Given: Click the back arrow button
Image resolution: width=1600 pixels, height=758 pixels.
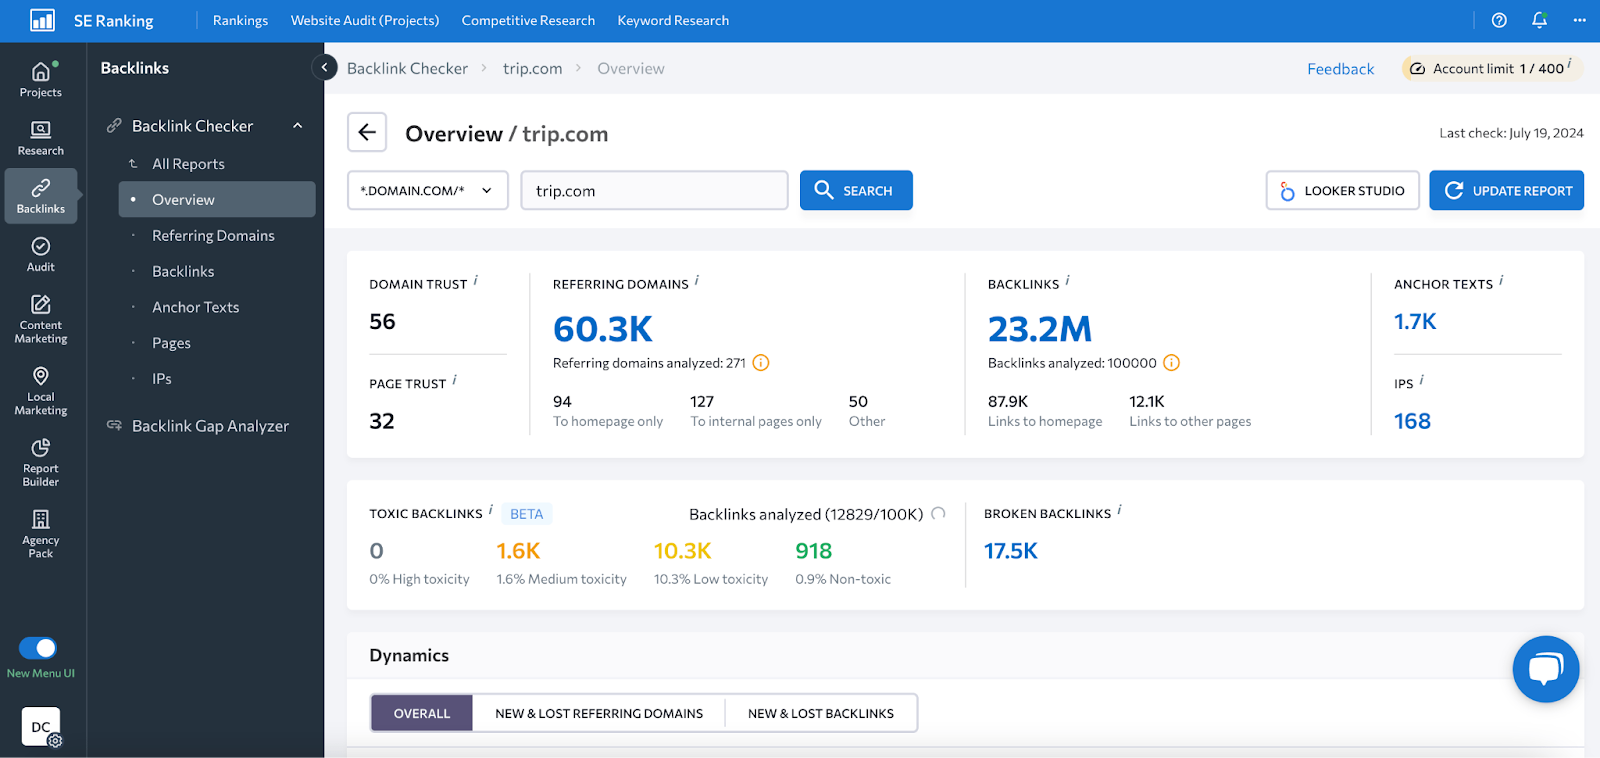Looking at the screenshot, I should pos(367,132).
